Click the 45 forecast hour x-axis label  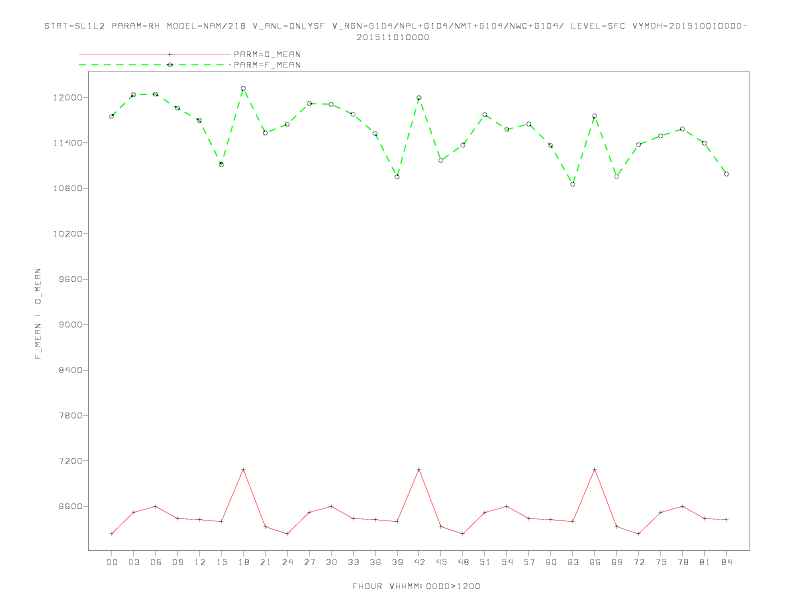[x=441, y=562]
